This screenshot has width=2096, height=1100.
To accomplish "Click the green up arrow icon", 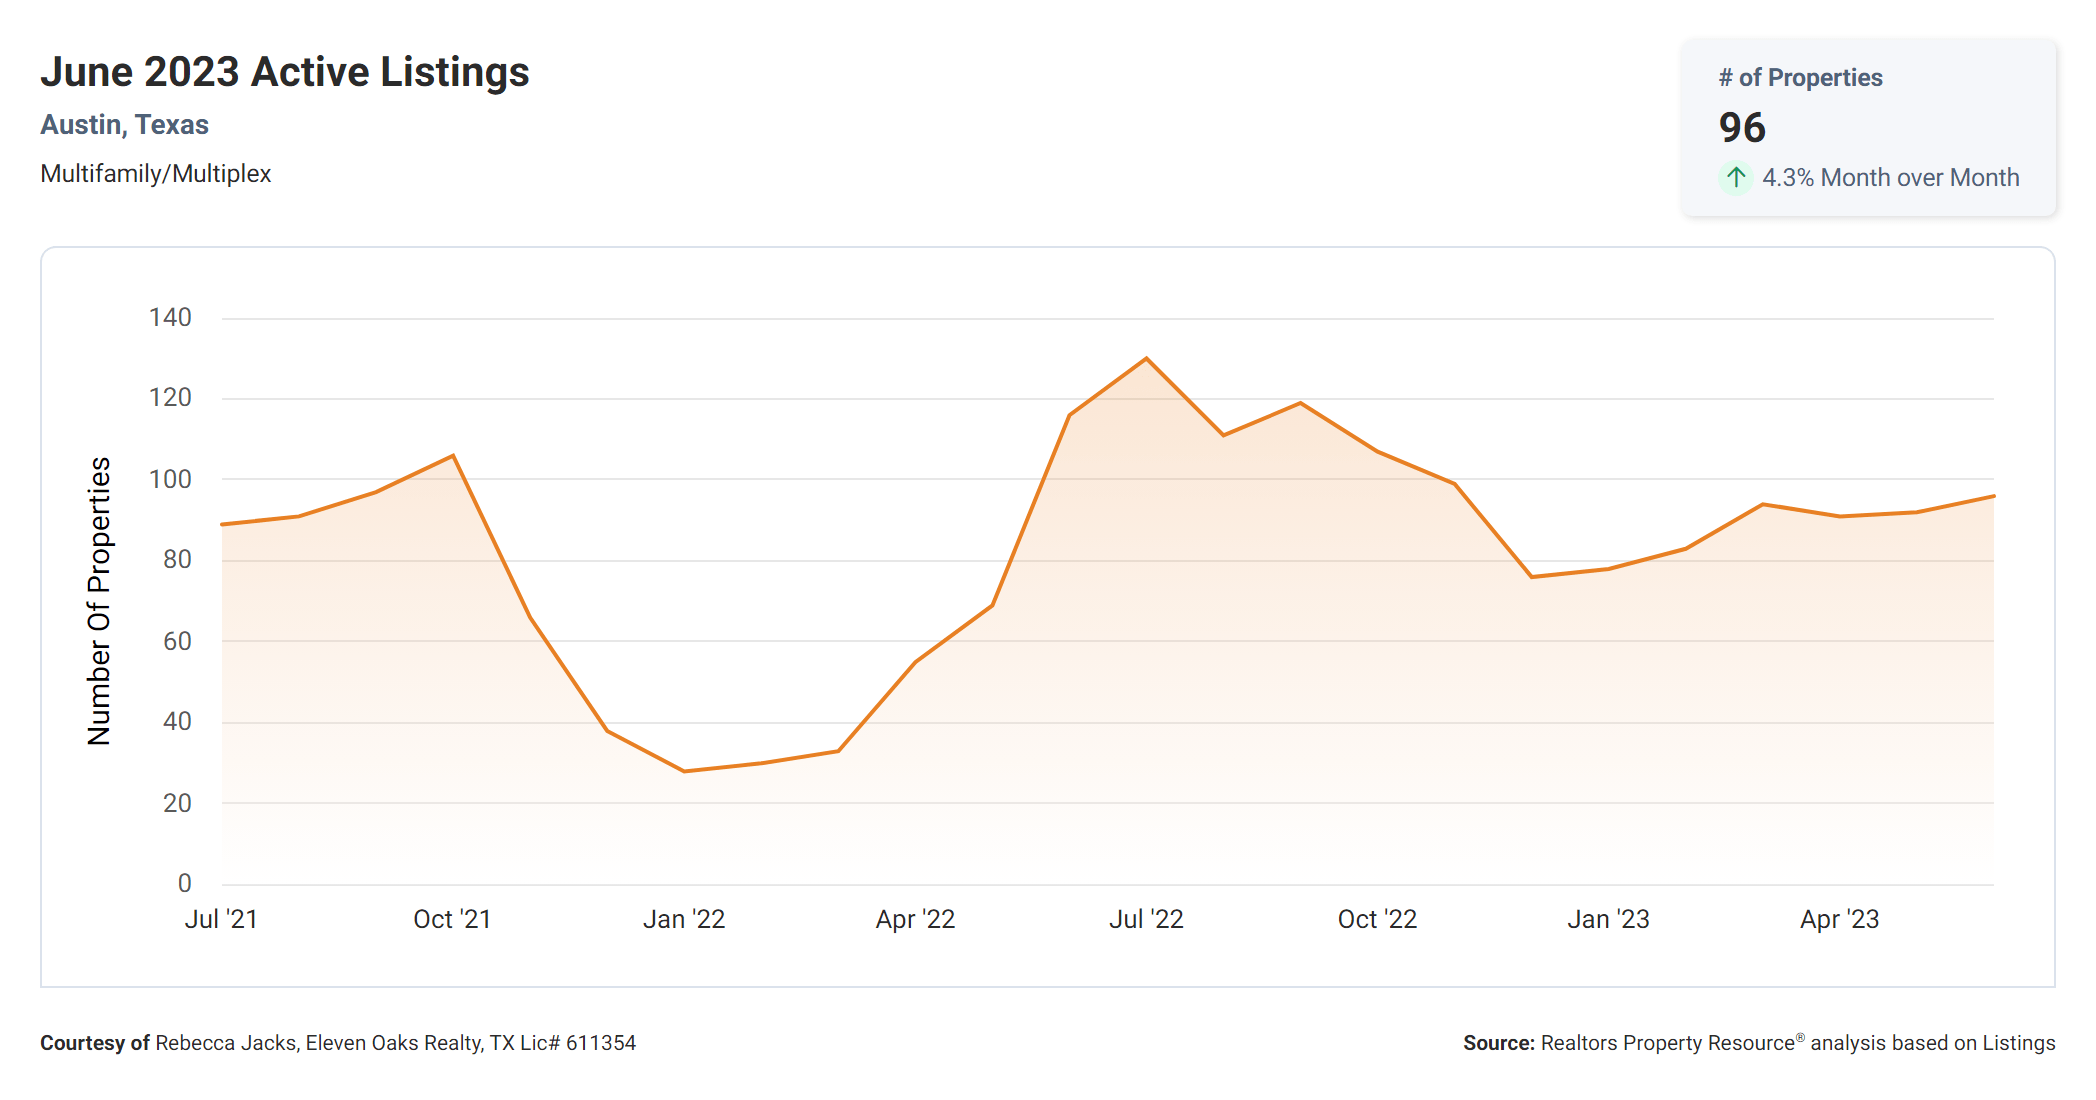I will pyautogui.click(x=1736, y=178).
